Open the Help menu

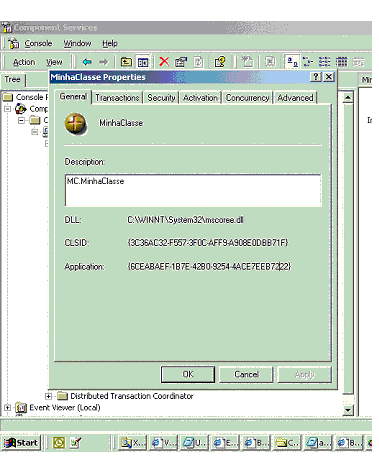(x=110, y=43)
